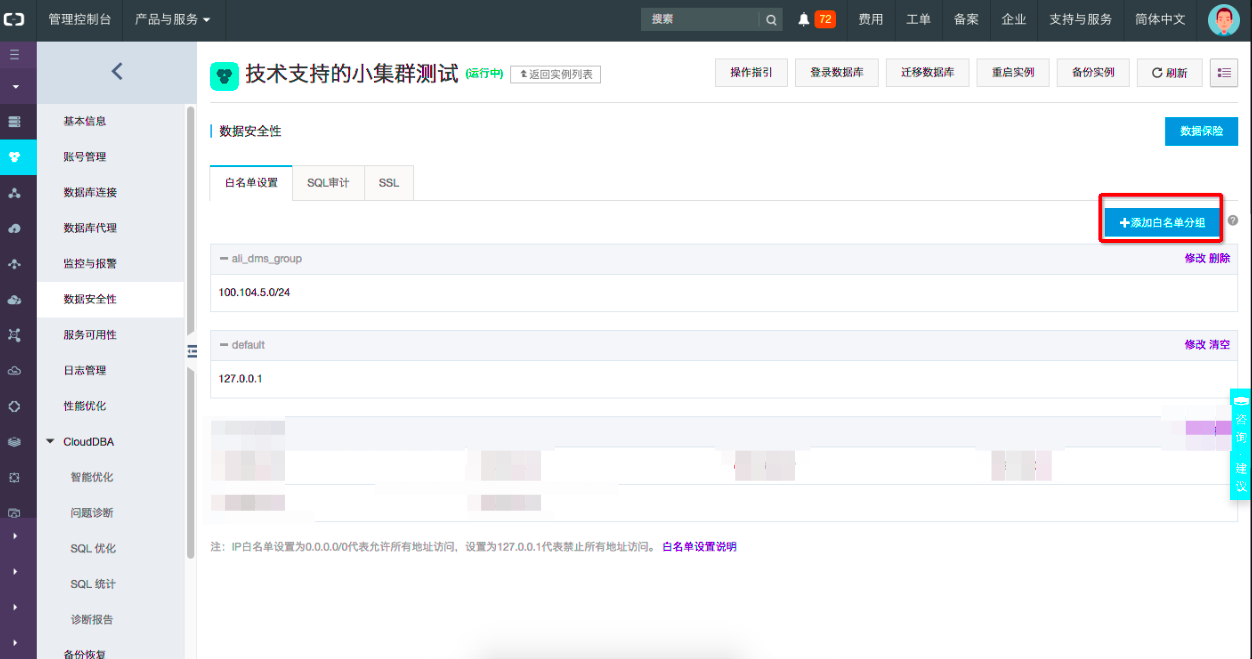Click the 127.0.0.1 address text
Image resolution: width=1252 pixels, height=659 pixels.
241,379
